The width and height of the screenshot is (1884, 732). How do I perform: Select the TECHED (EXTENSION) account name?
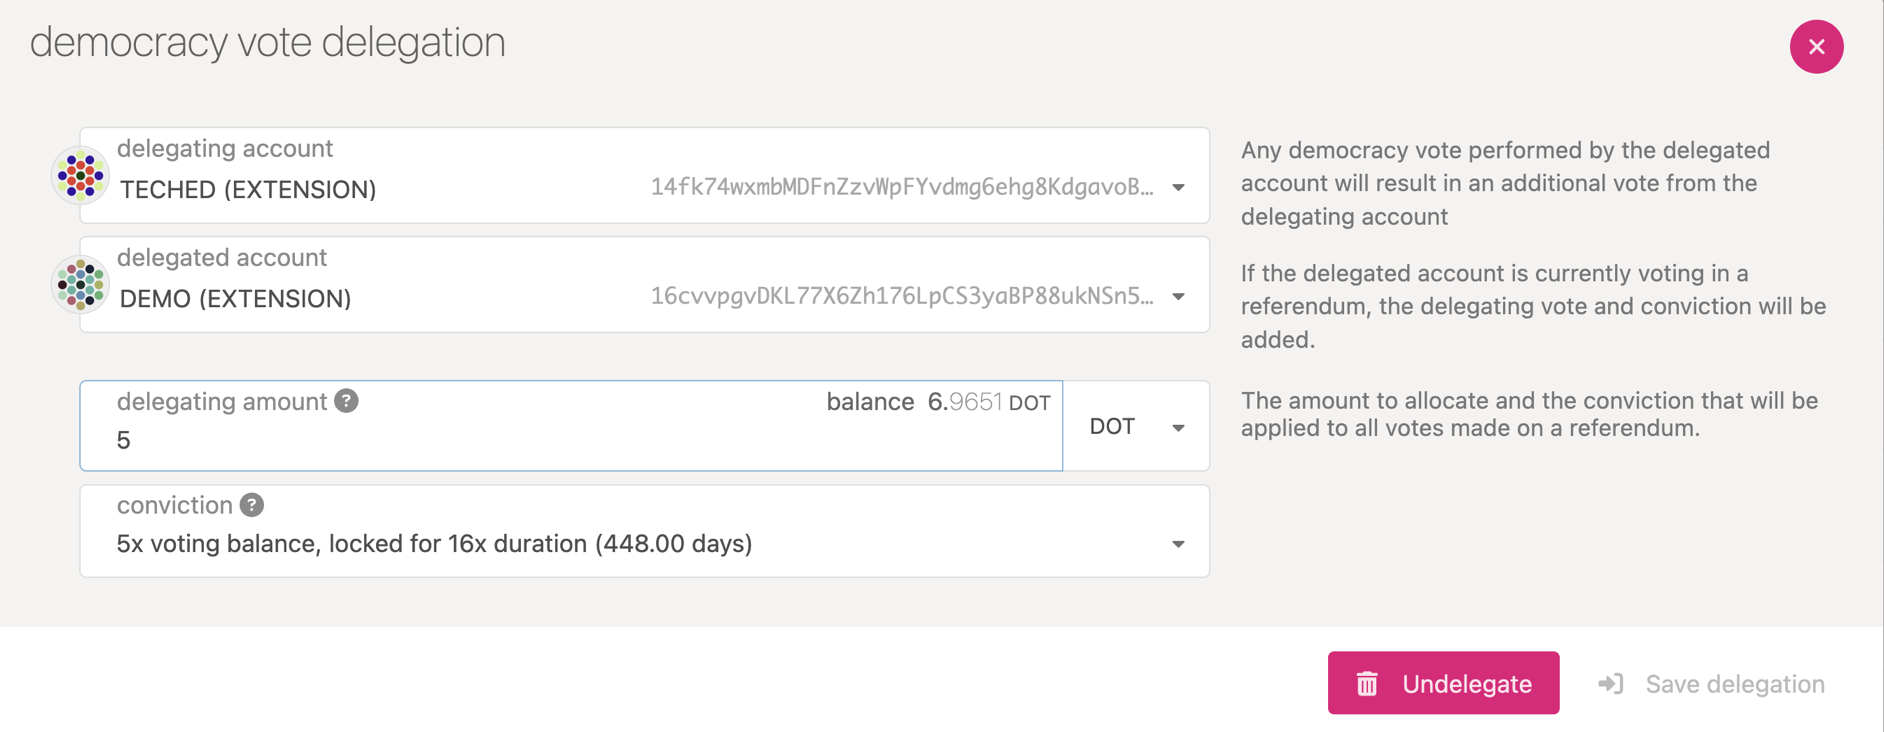click(248, 189)
